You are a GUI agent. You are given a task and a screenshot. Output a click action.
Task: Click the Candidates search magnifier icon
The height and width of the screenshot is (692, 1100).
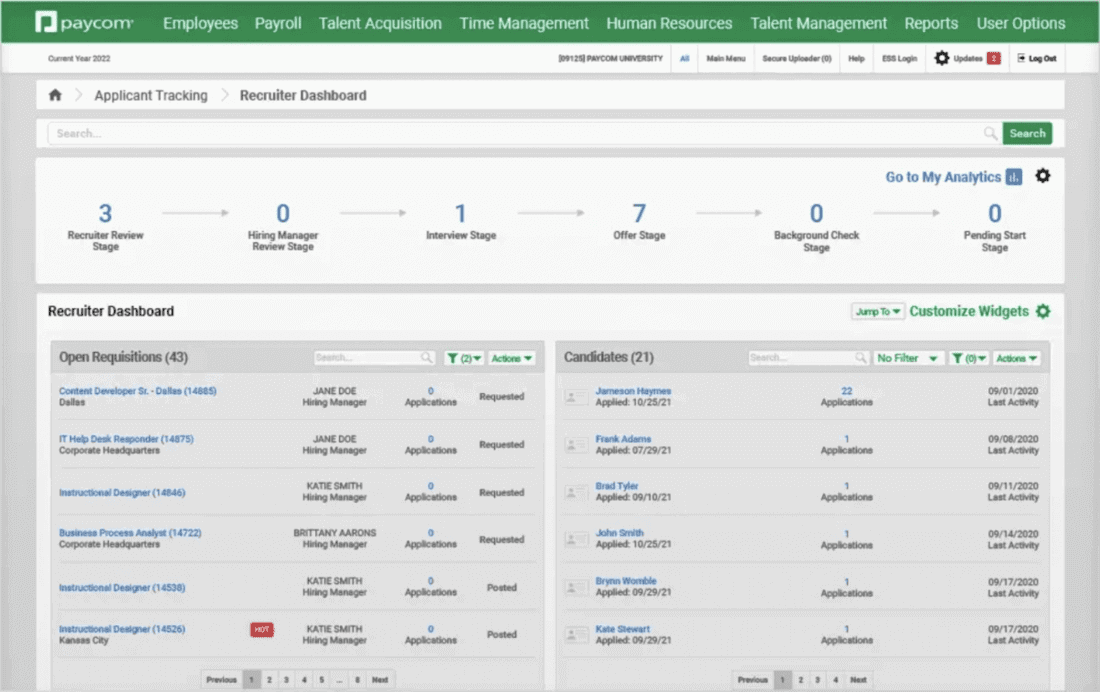[861, 358]
